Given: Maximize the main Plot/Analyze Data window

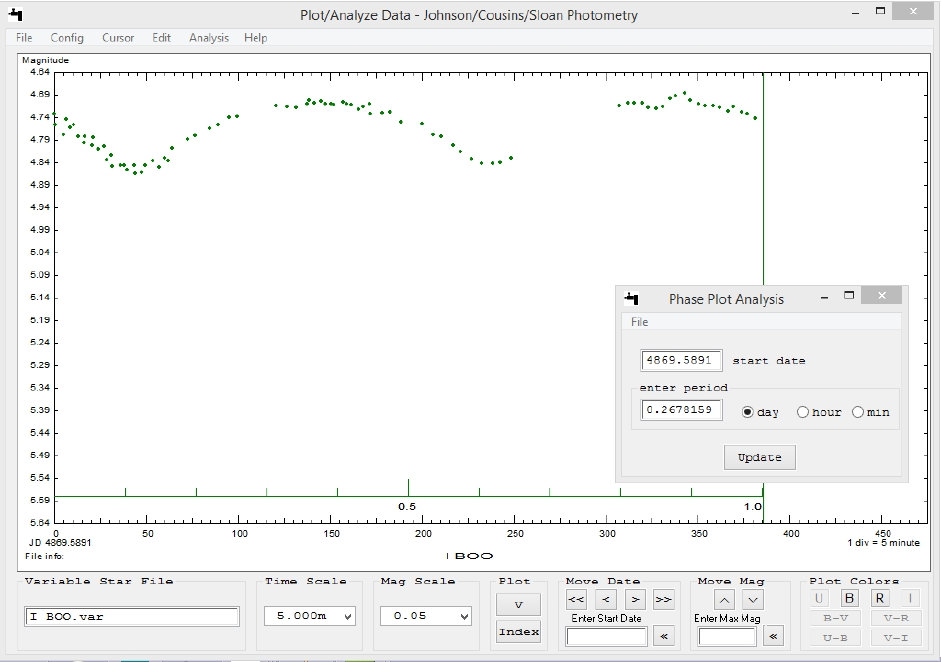Looking at the screenshot, I should point(880,11).
